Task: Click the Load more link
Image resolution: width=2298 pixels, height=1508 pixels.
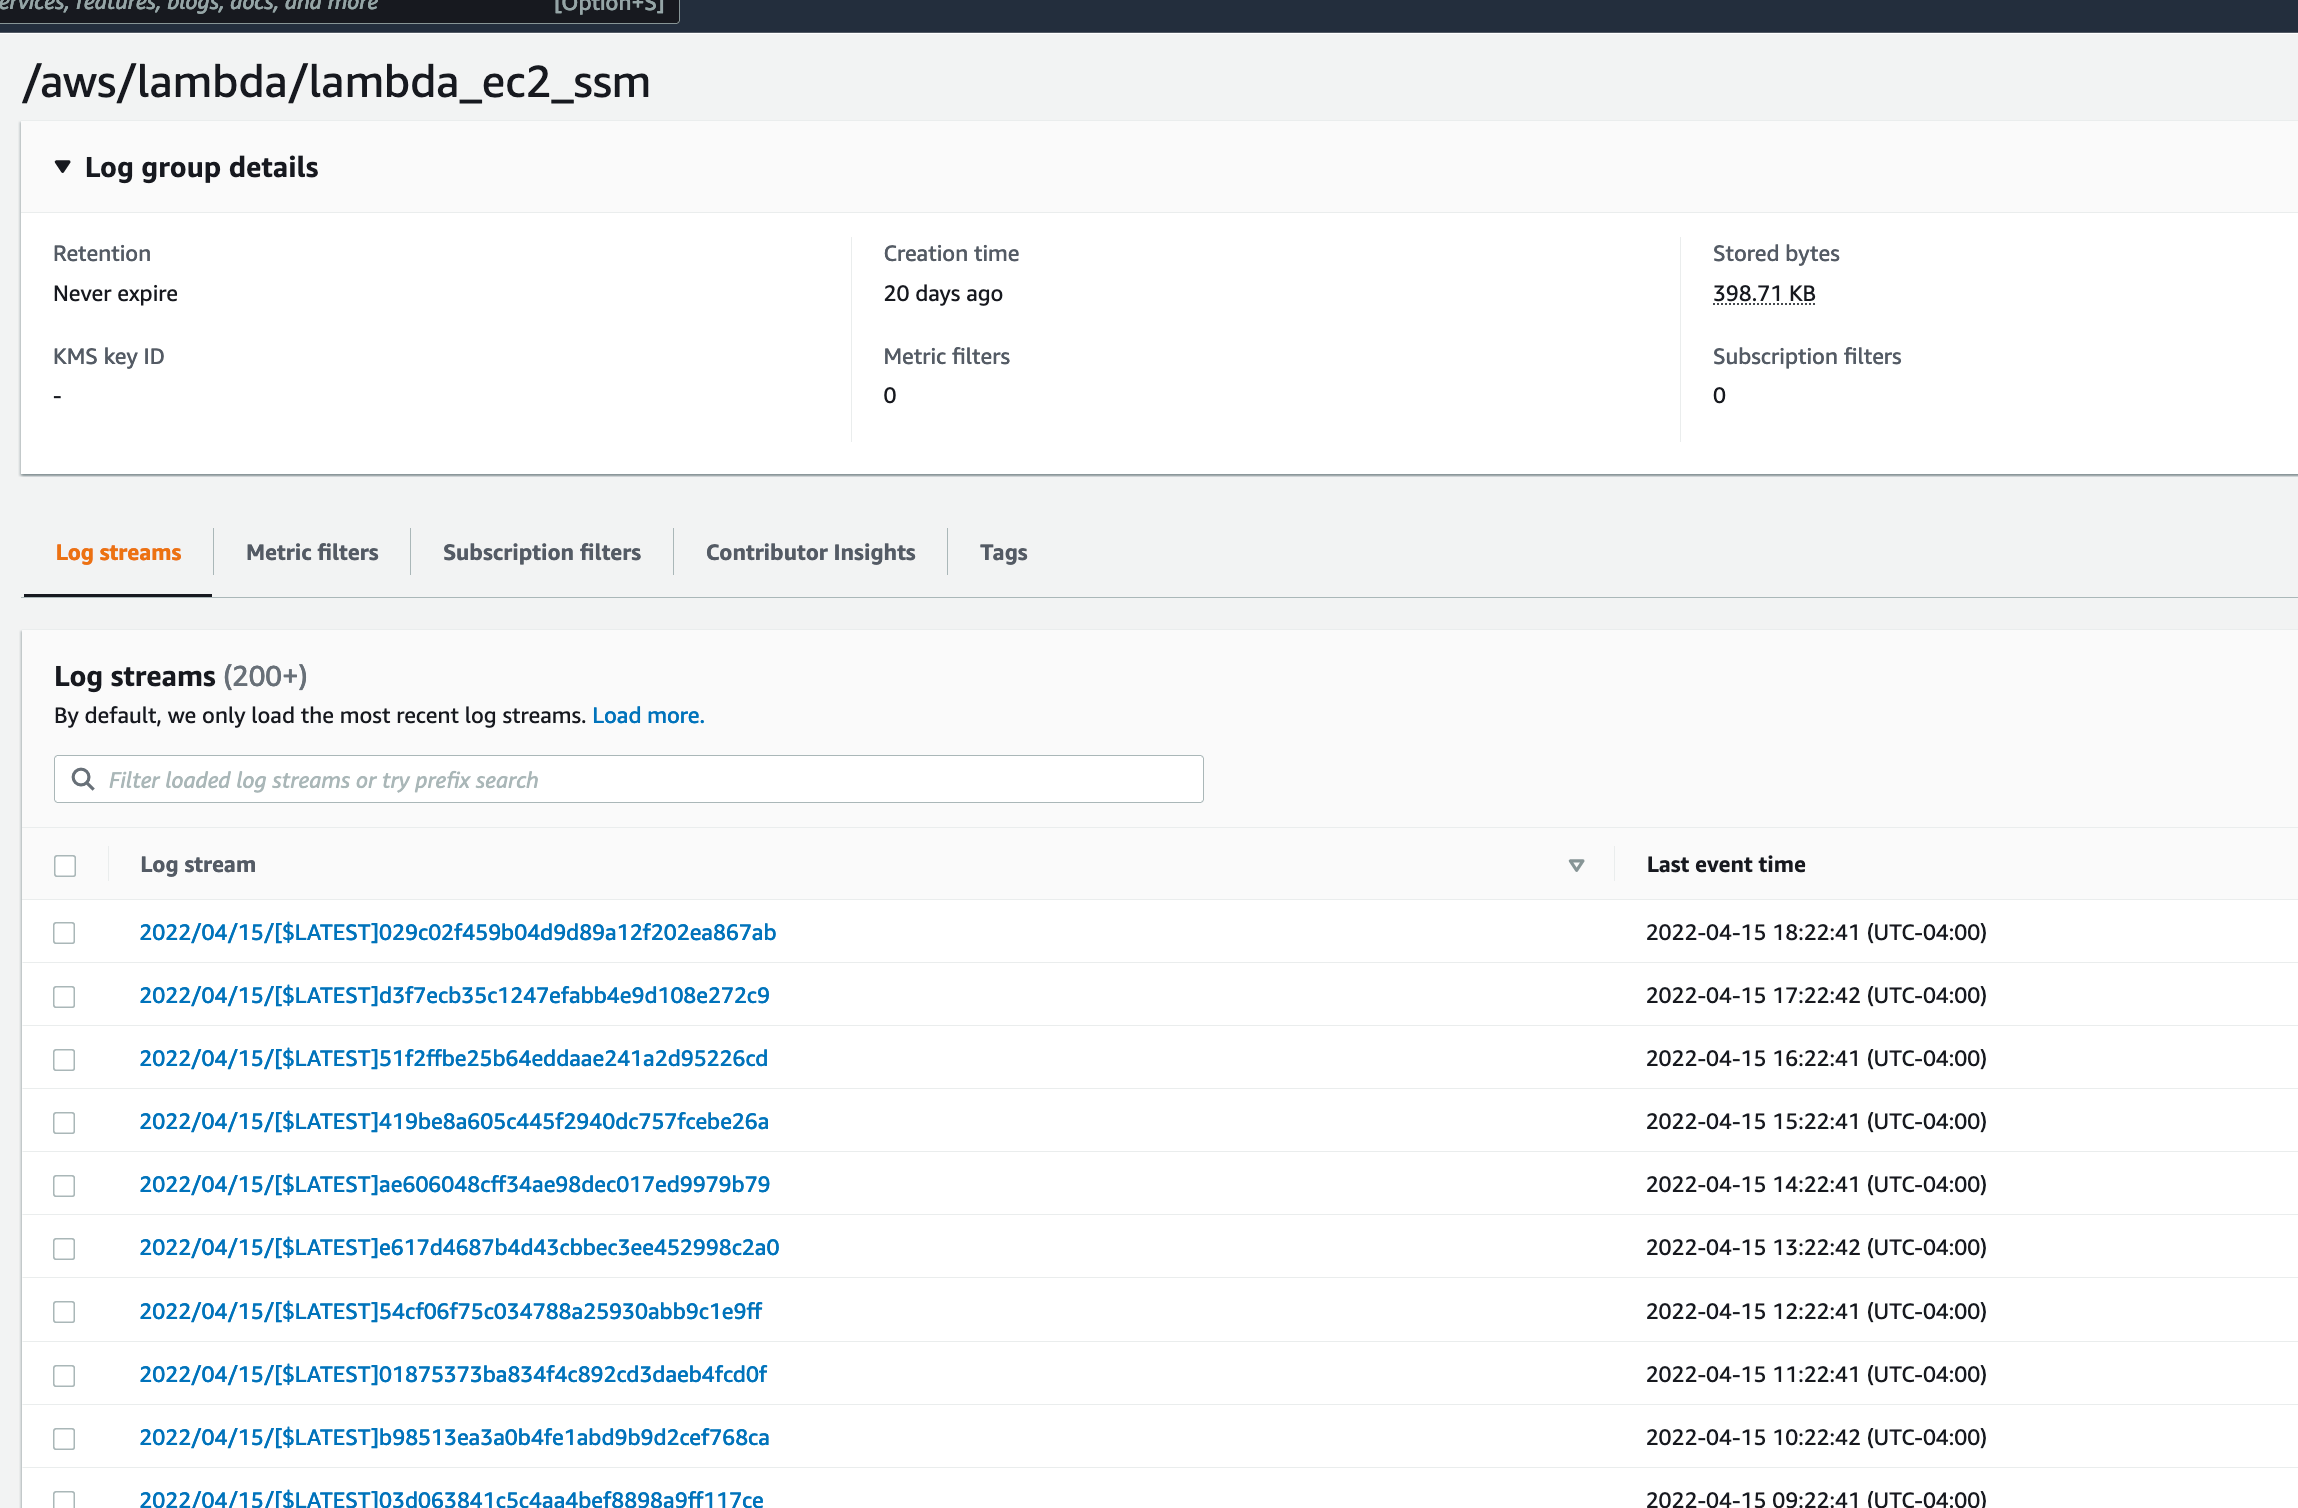Action: 648,715
